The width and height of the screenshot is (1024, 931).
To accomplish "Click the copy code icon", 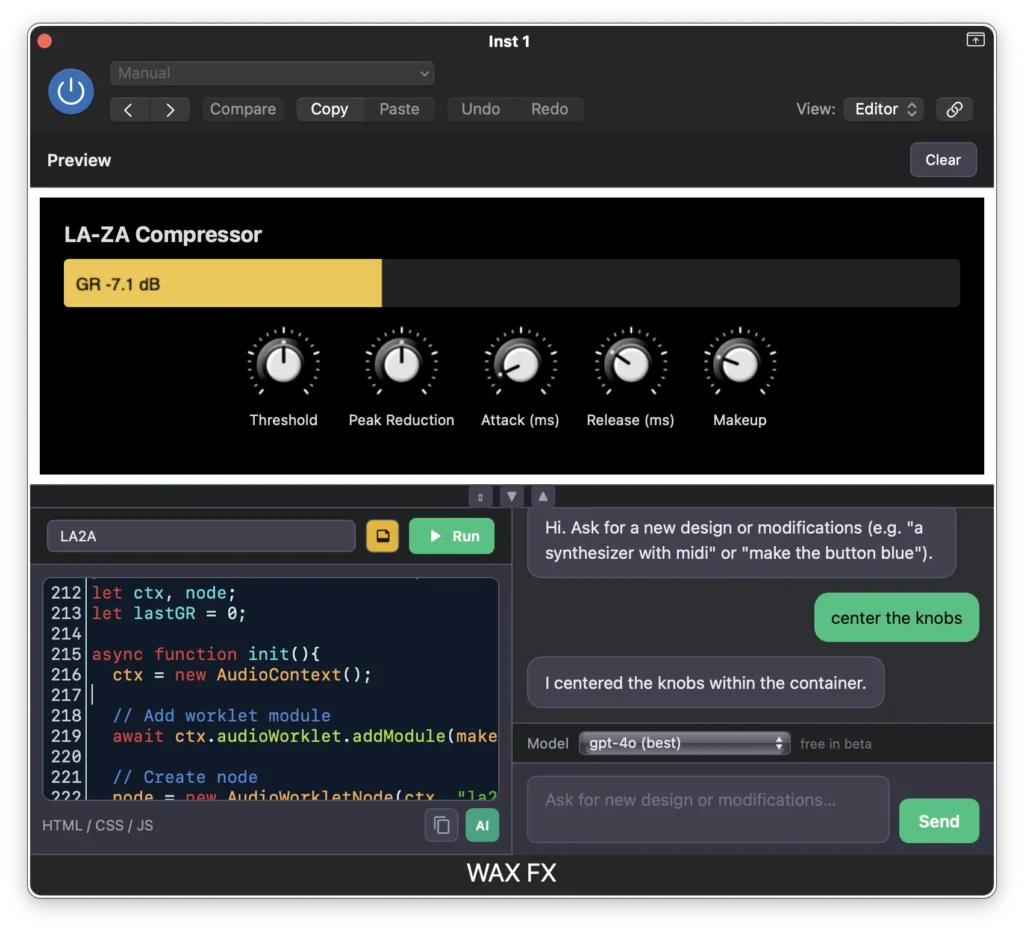I will tap(441, 825).
